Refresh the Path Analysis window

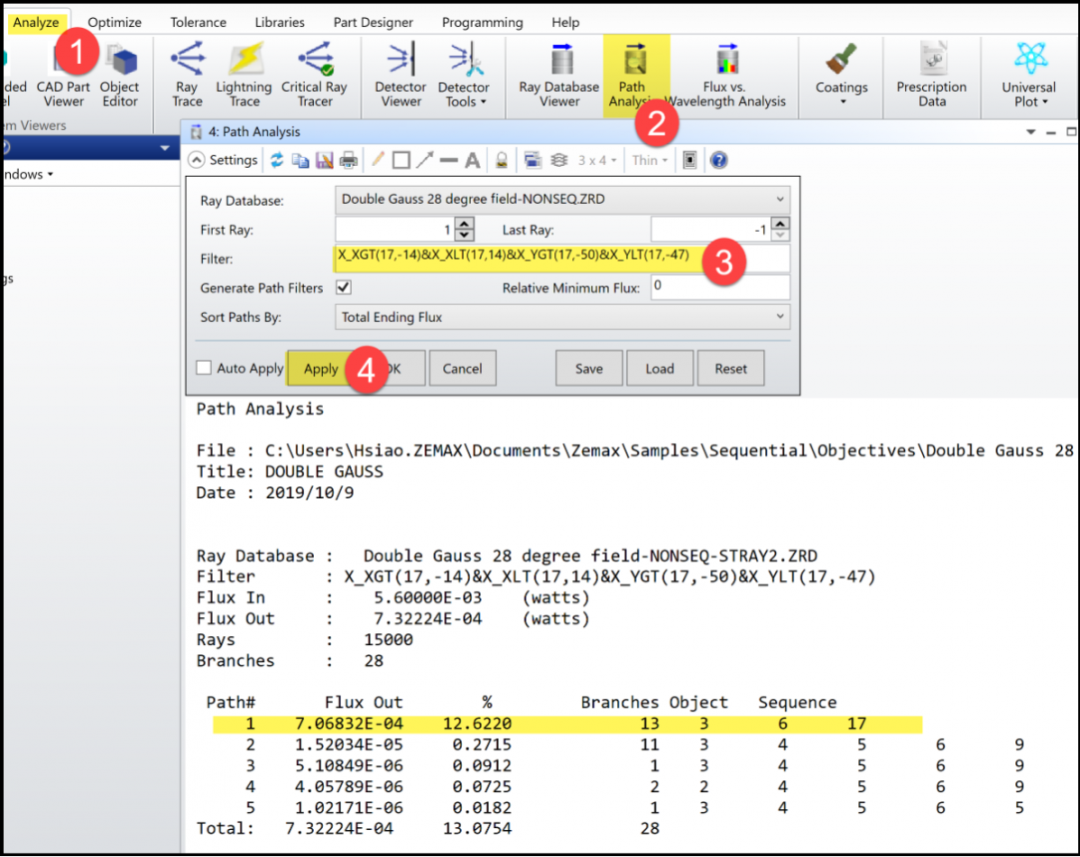pos(277,161)
